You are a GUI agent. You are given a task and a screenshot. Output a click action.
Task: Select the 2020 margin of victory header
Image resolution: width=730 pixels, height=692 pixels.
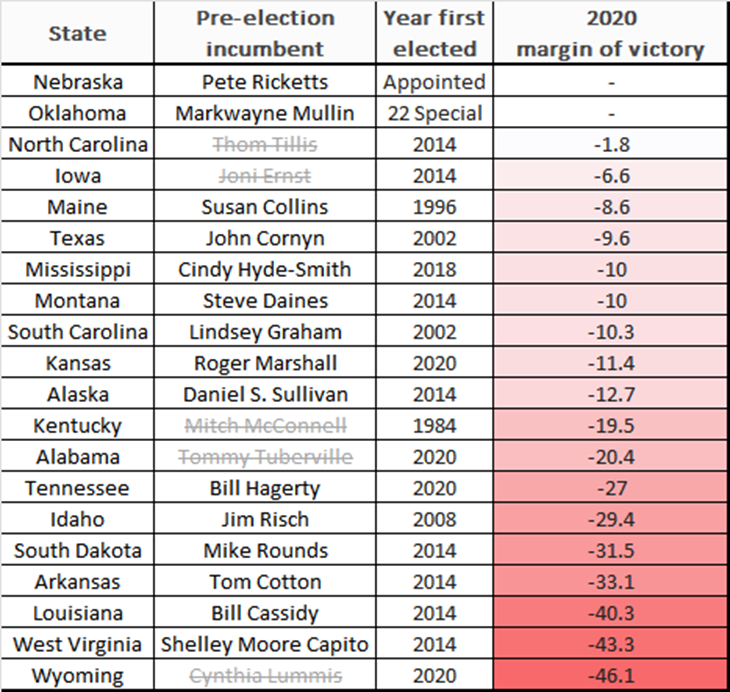pos(609,33)
